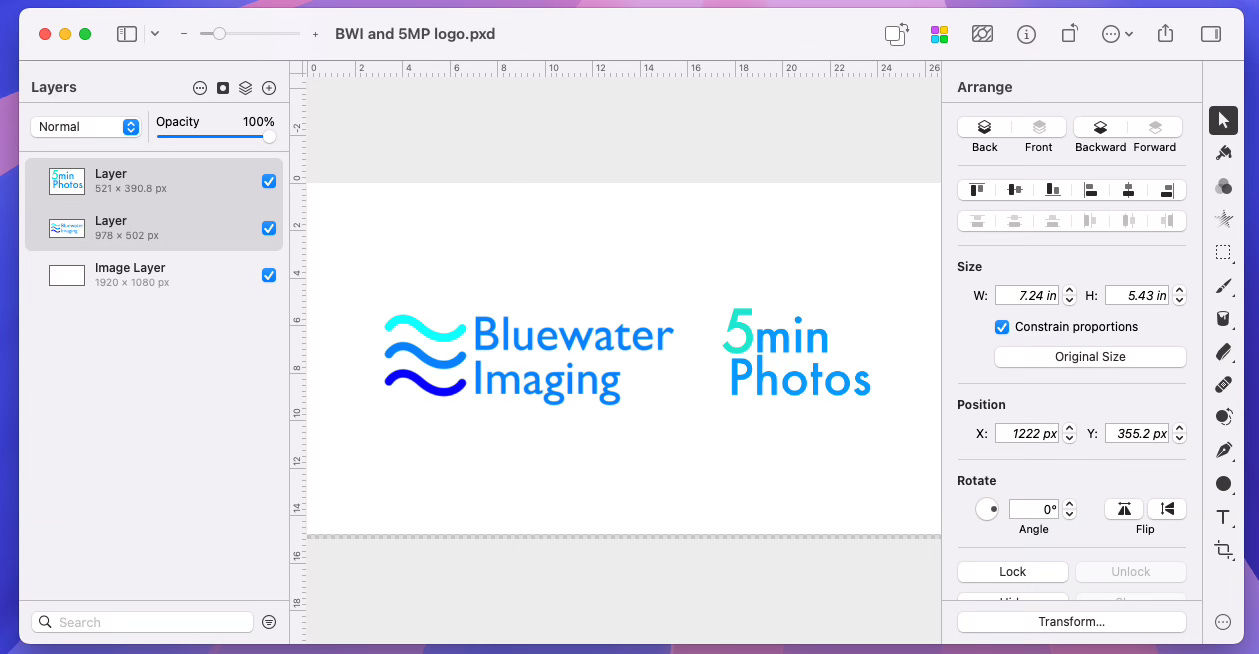Filter layers using search filter icon
This screenshot has height=654, width=1259.
[269, 622]
